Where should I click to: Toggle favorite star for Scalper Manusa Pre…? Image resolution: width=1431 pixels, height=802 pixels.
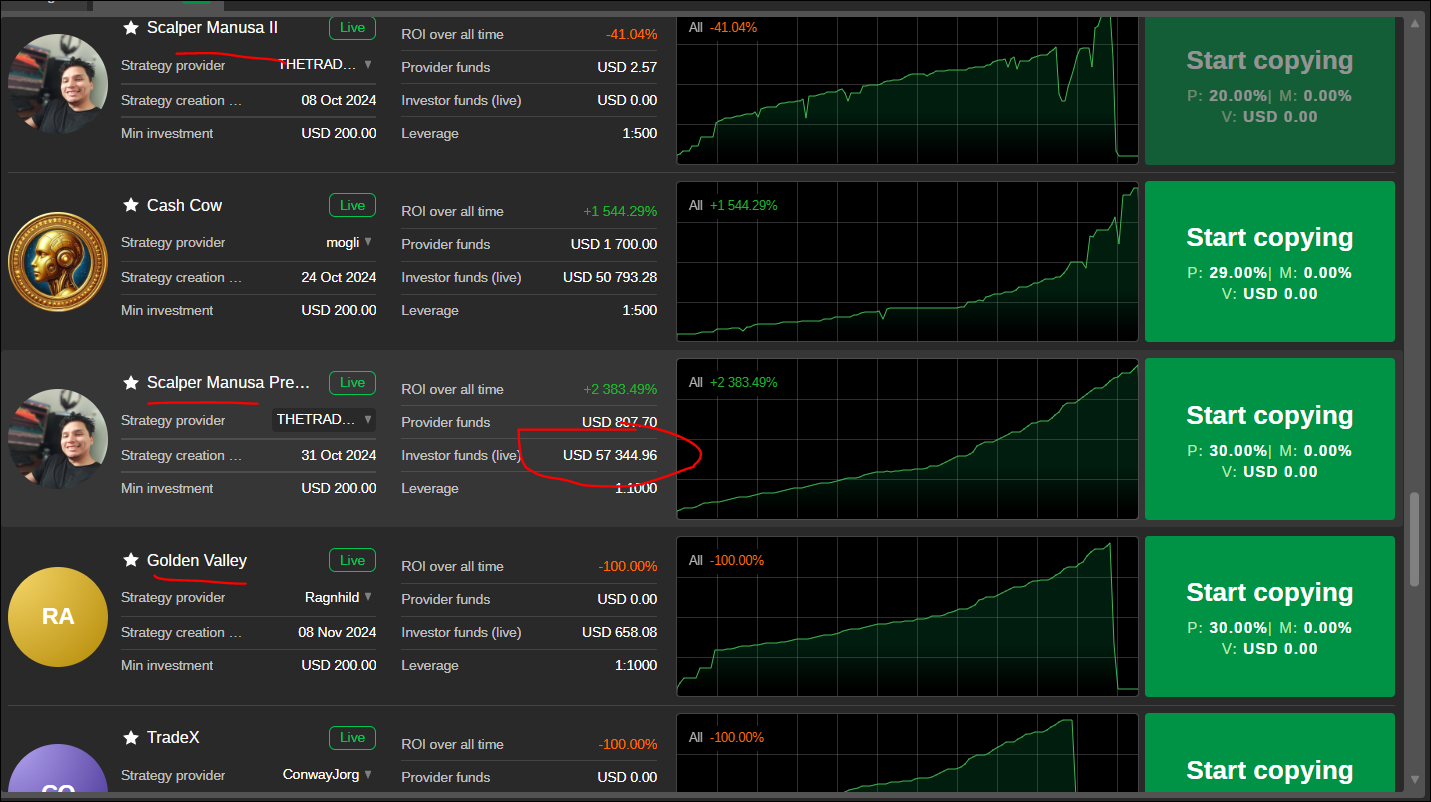tap(130, 383)
